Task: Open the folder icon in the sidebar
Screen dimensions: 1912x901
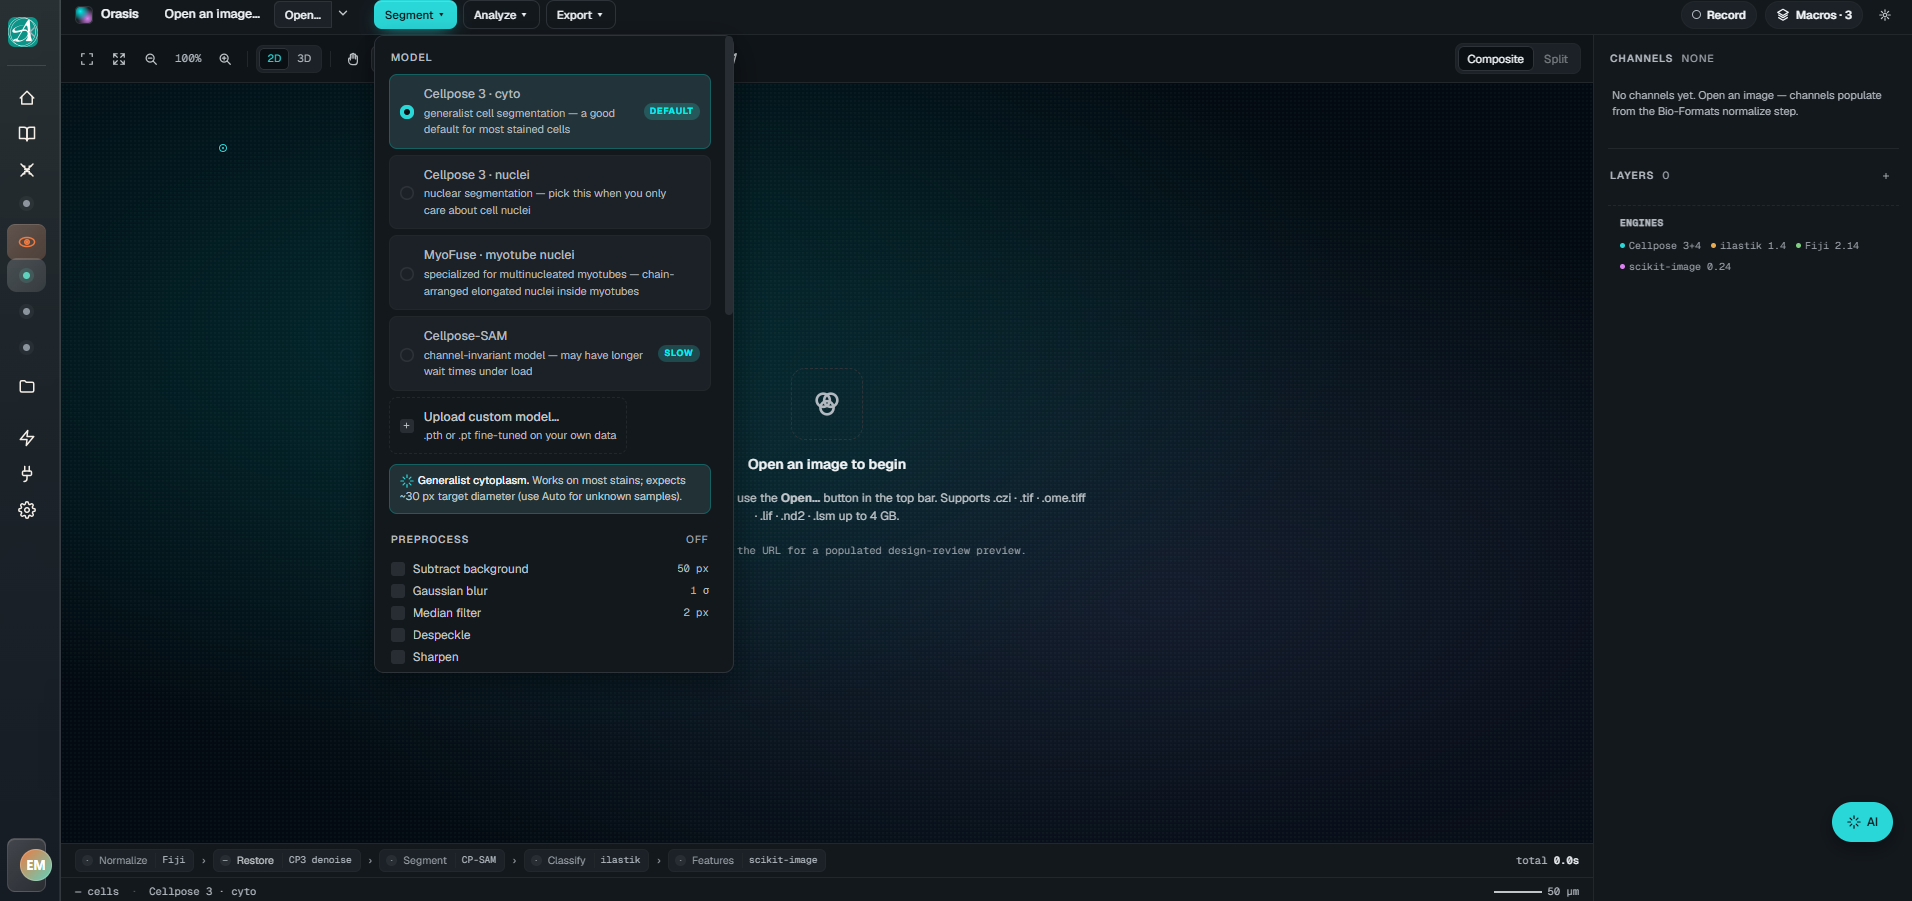Action: click(27, 386)
